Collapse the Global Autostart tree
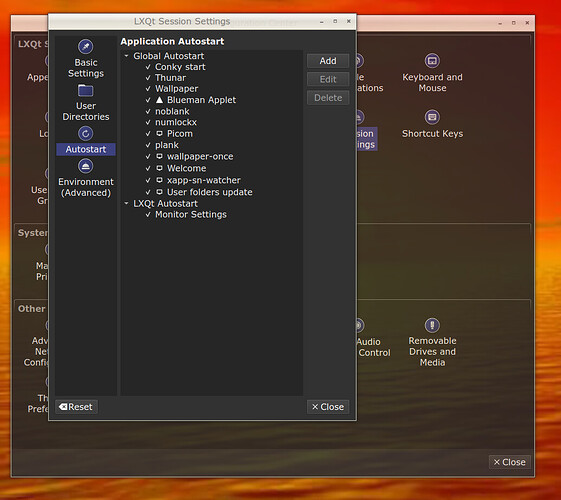The height and width of the screenshot is (500, 561). tap(126, 56)
